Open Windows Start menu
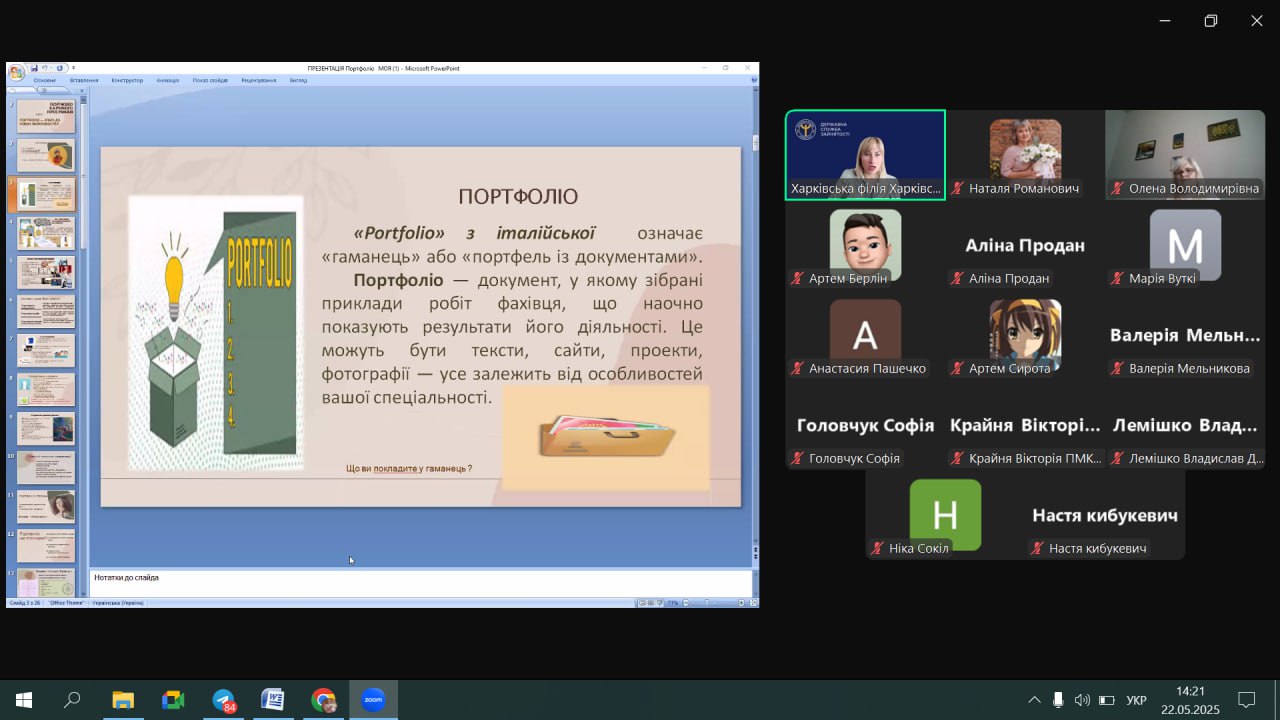1280x720 pixels. tap(24, 700)
